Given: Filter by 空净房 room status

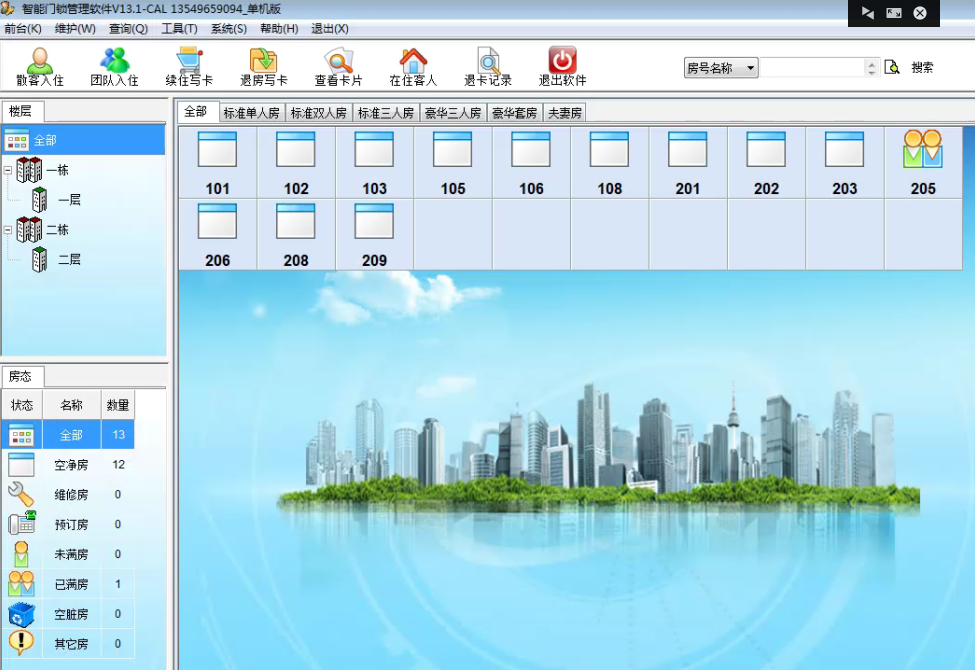Looking at the screenshot, I should [x=68, y=465].
